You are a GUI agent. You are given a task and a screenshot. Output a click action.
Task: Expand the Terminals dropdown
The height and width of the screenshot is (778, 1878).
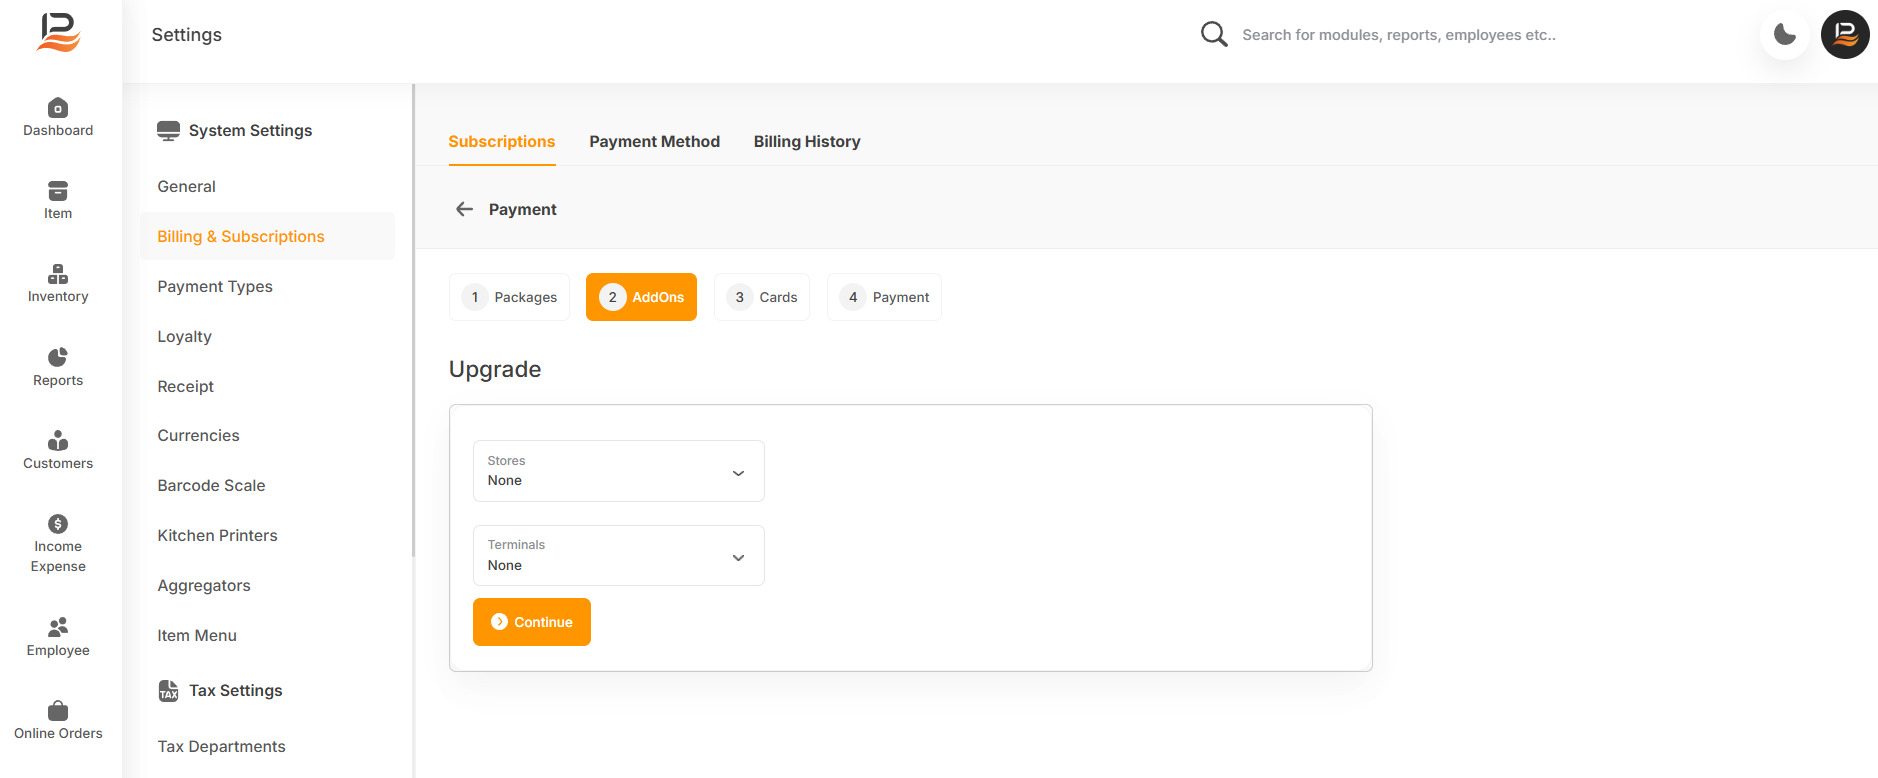[x=619, y=556]
